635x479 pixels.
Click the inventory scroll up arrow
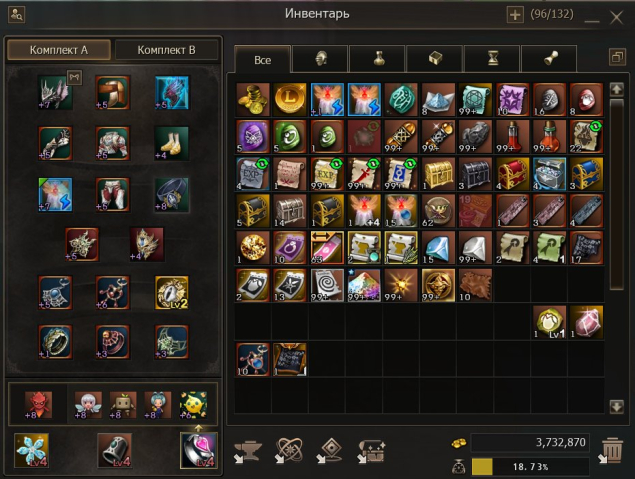616,89
